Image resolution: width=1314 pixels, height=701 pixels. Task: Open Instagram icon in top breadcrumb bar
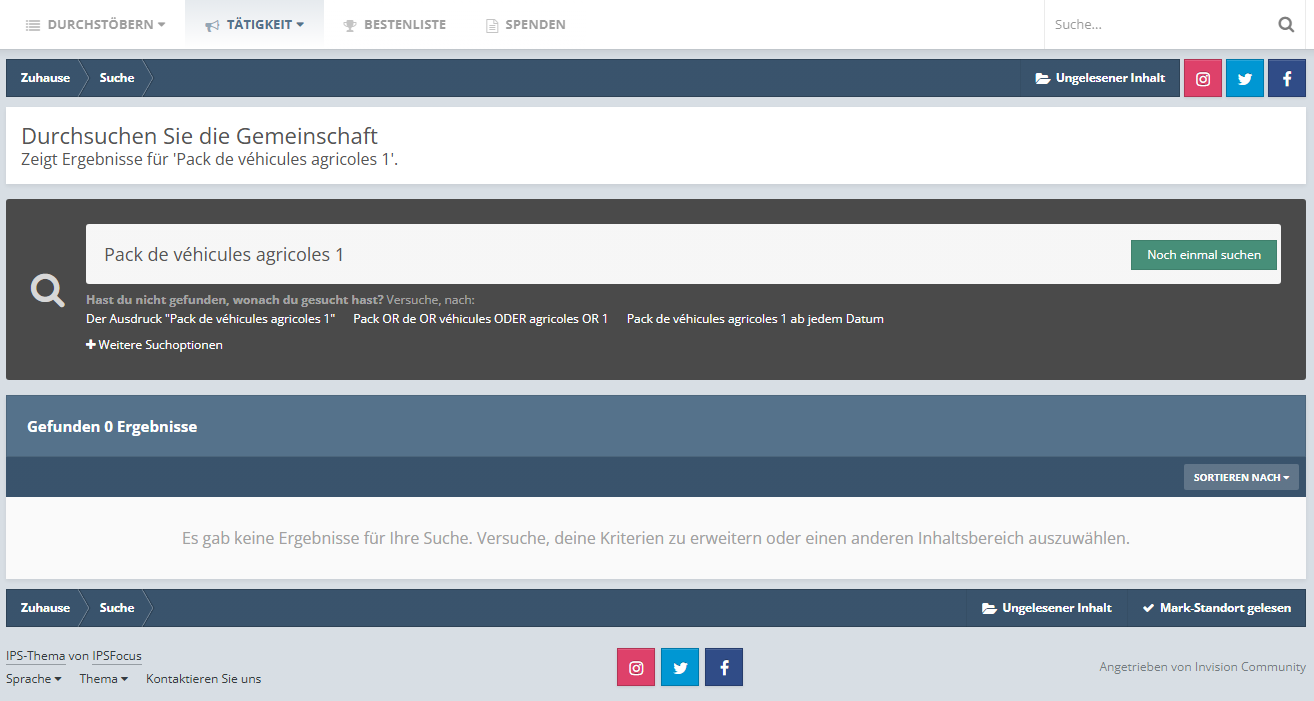[1203, 78]
